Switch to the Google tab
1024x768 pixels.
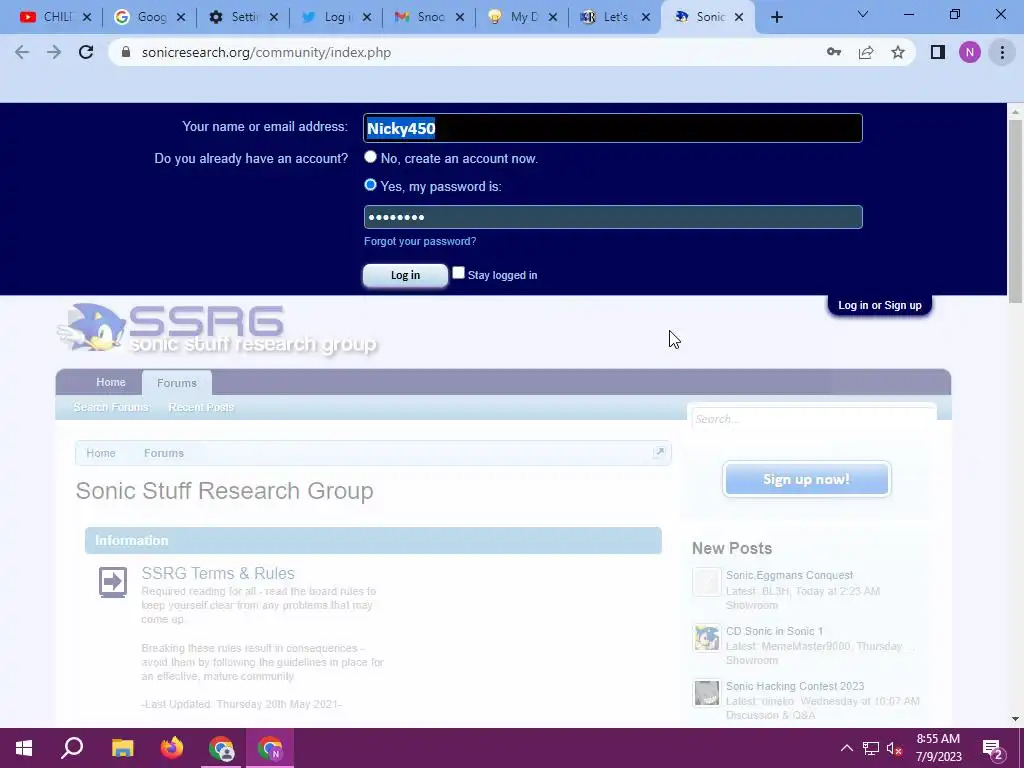coord(140,17)
